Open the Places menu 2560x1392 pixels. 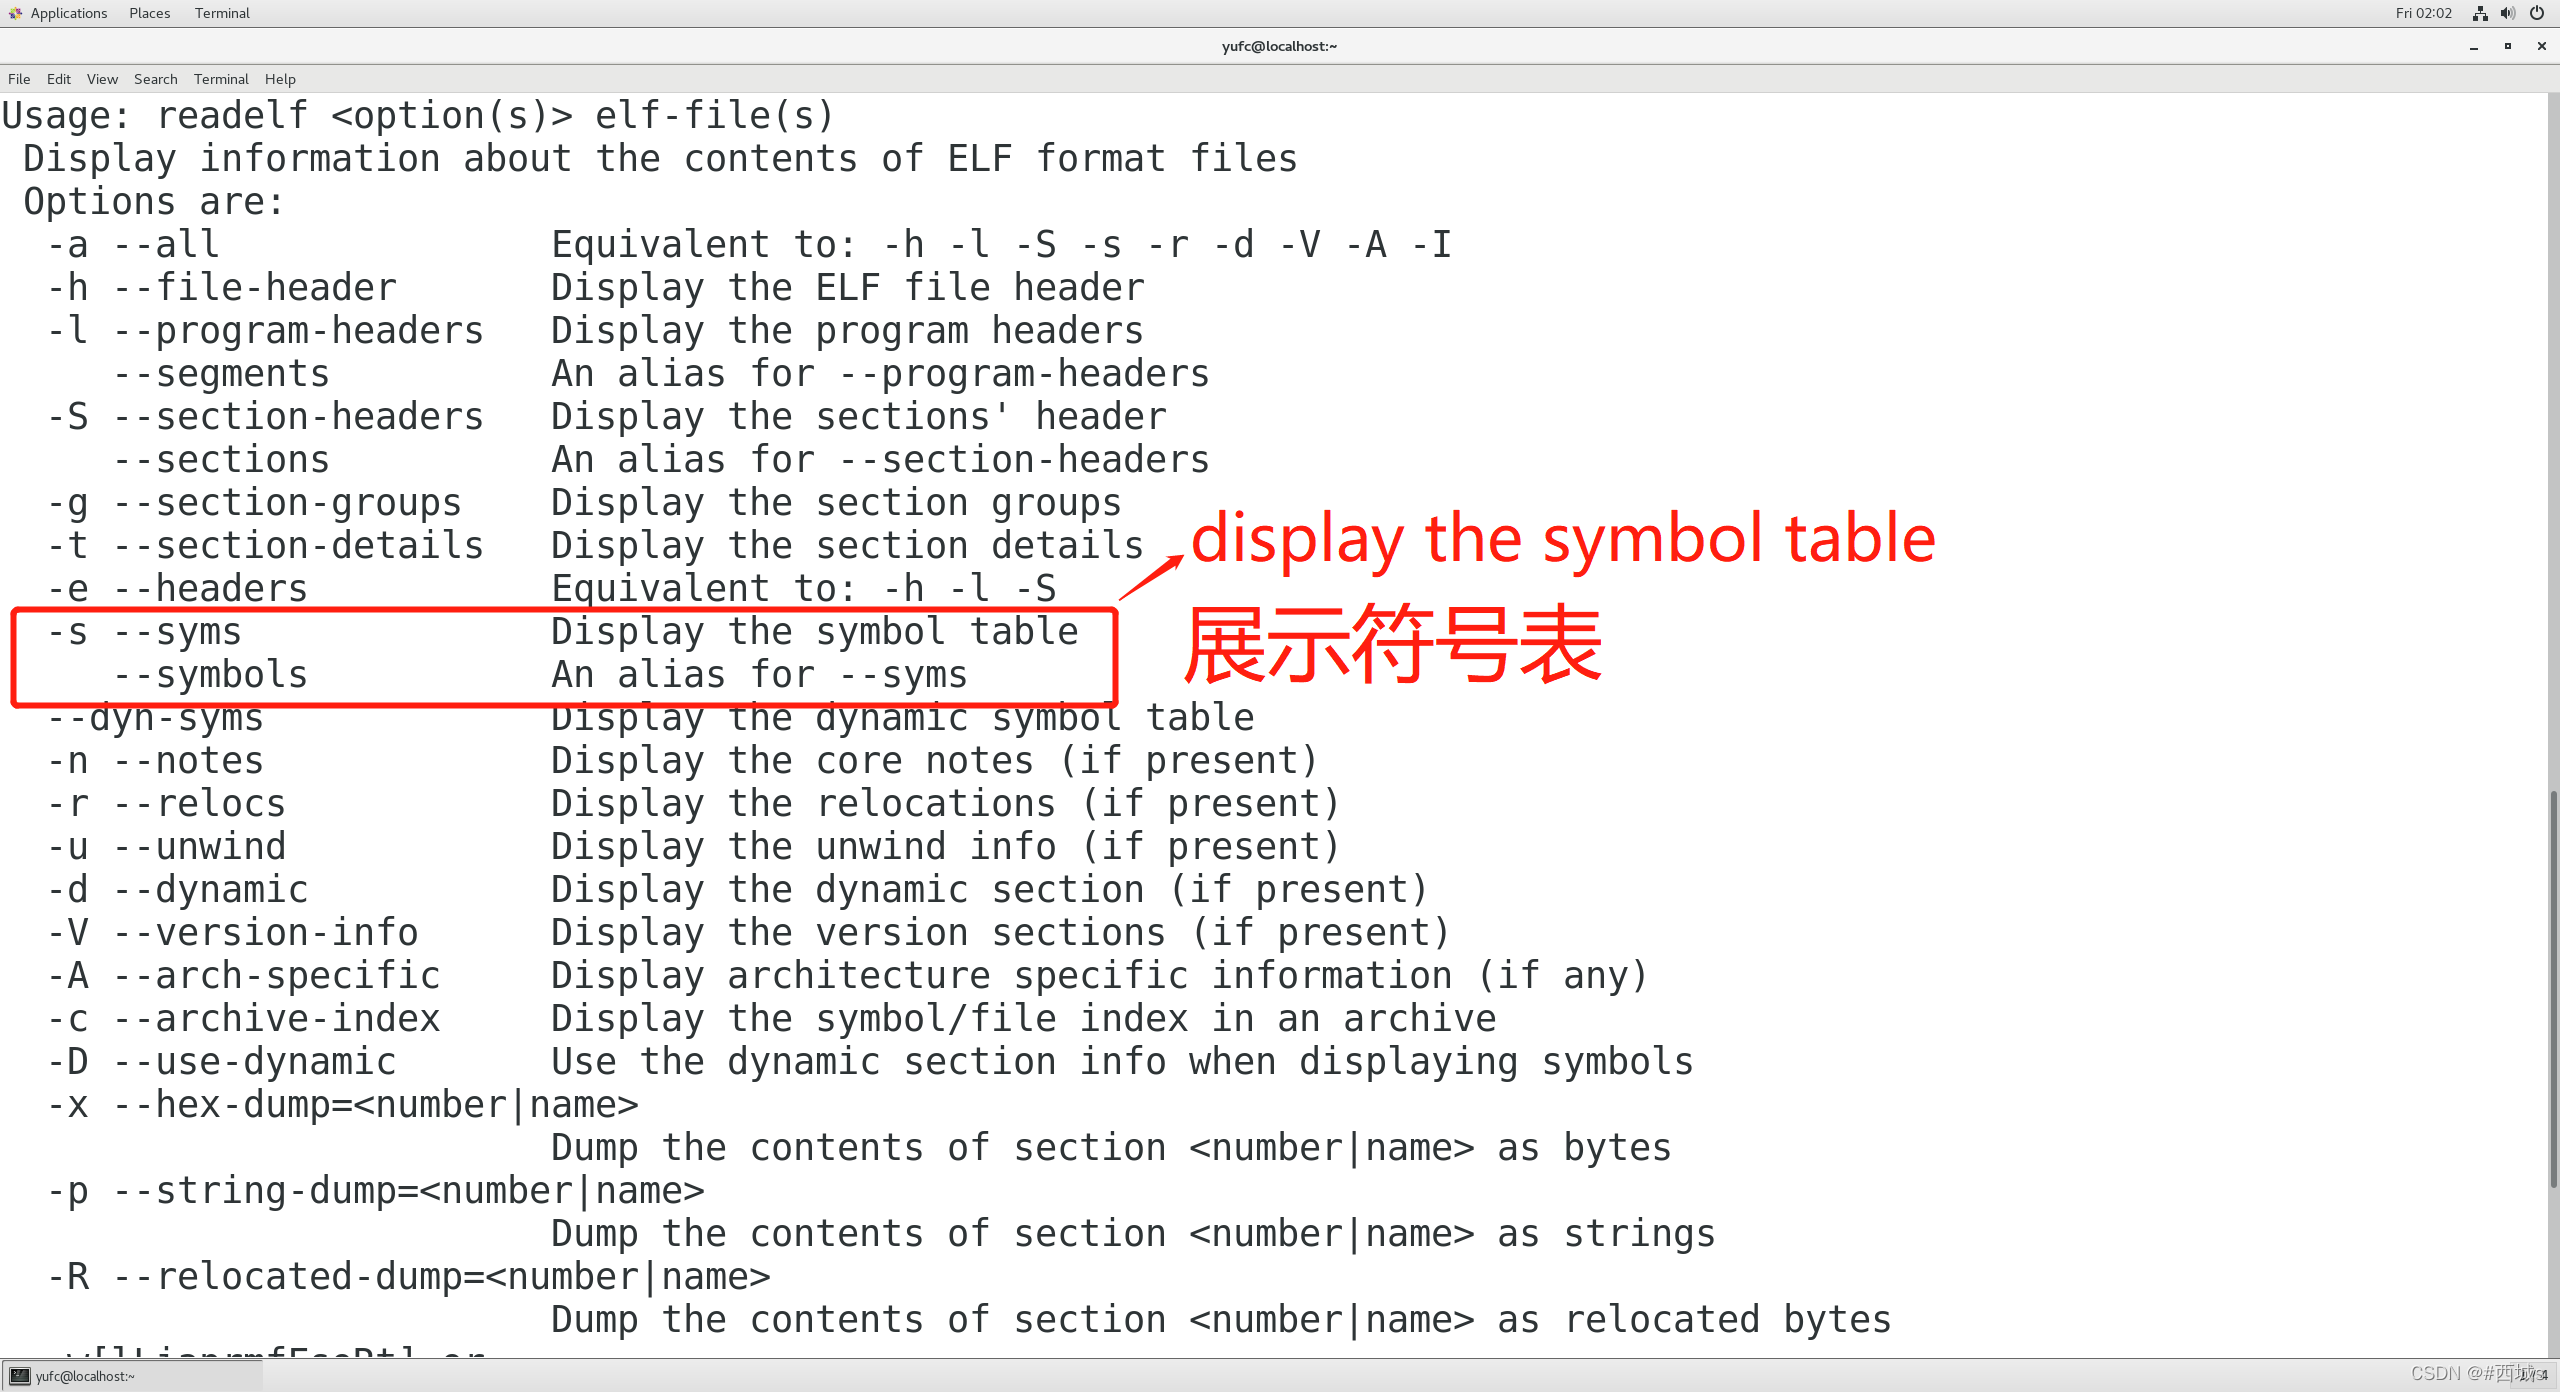point(149,13)
